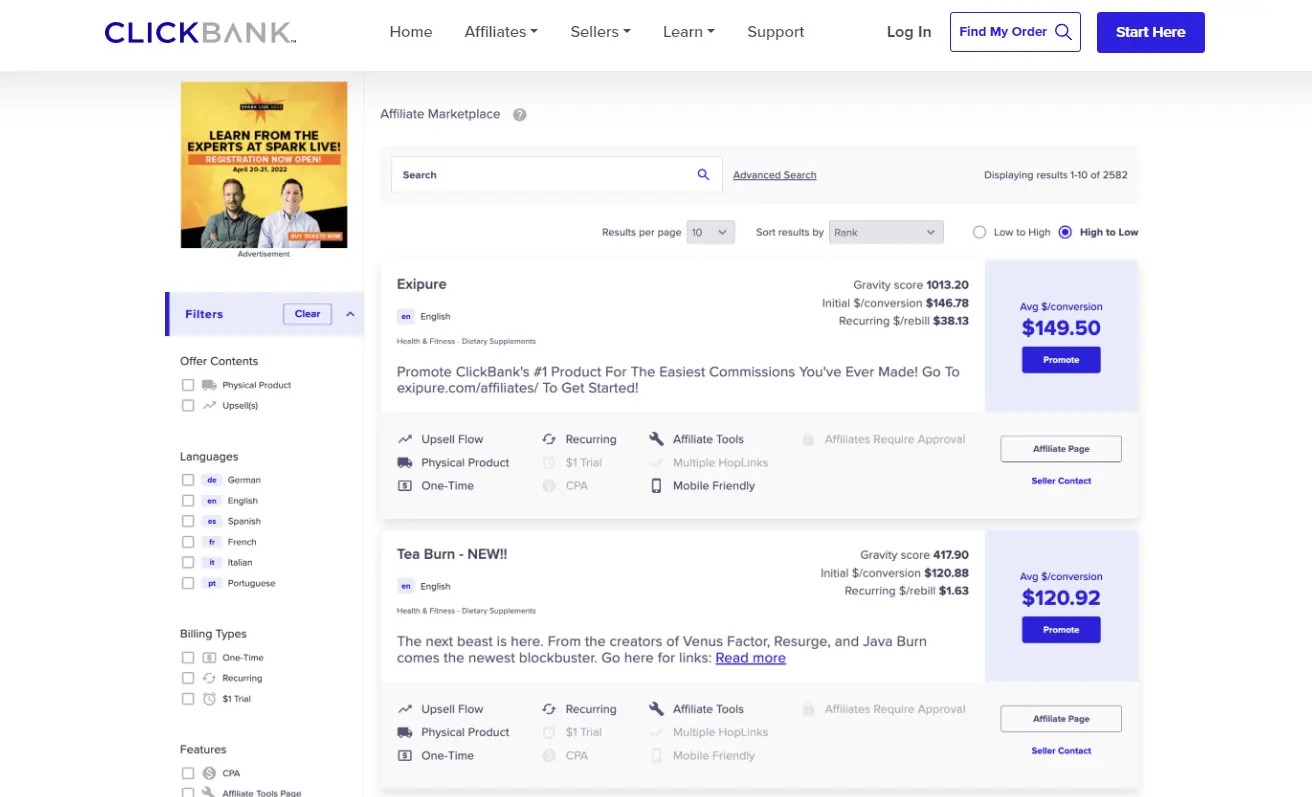Click the Multiple HopLinks icon in Exipure card
The image size is (1312, 797).
tap(656, 462)
